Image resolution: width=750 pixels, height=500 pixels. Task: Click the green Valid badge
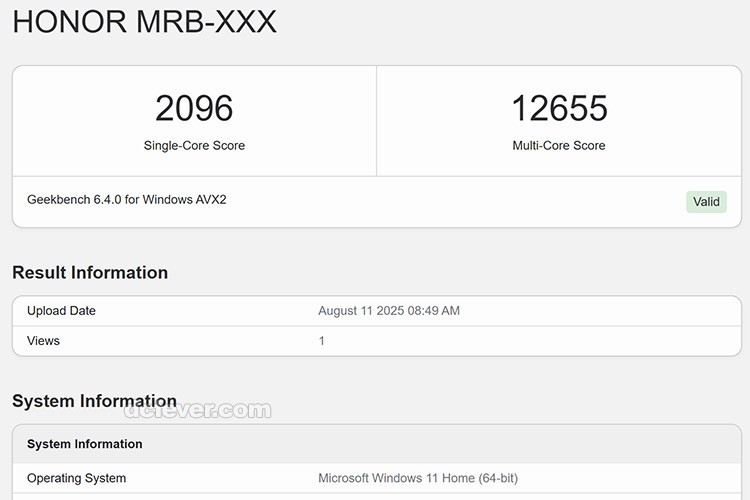coord(706,201)
